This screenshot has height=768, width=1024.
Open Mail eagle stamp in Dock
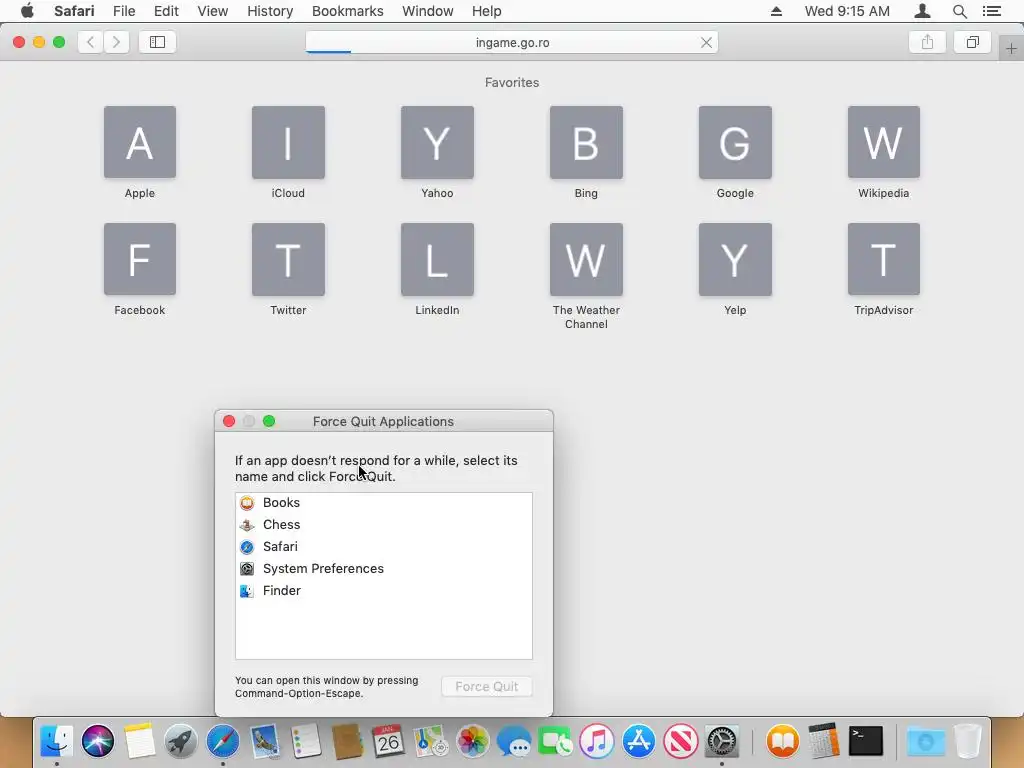coord(264,741)
